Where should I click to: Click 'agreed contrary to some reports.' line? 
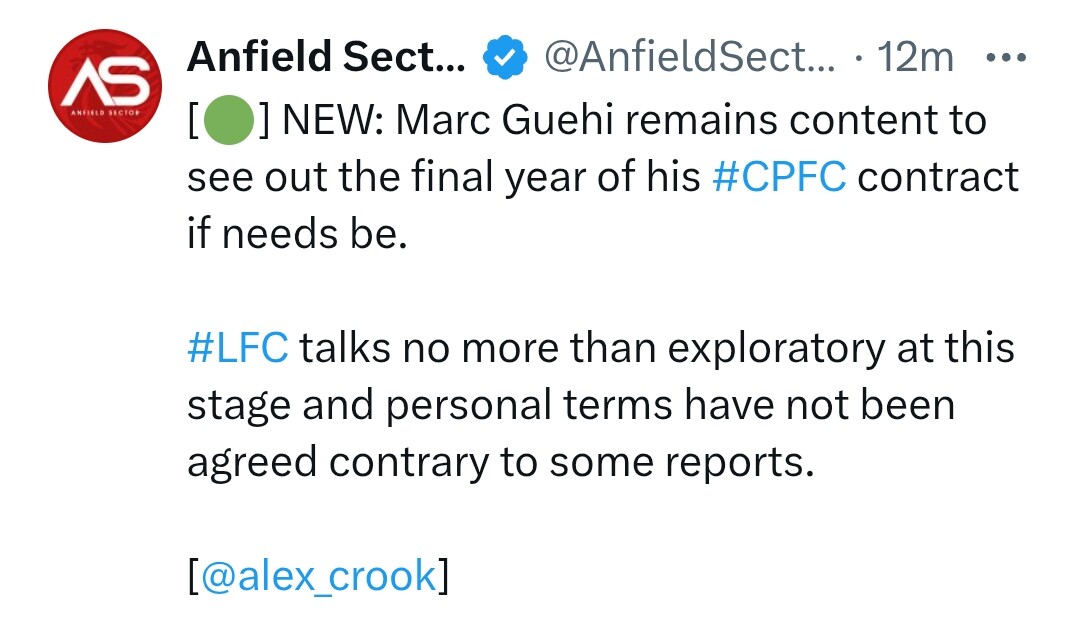click(x=501, y=462)
